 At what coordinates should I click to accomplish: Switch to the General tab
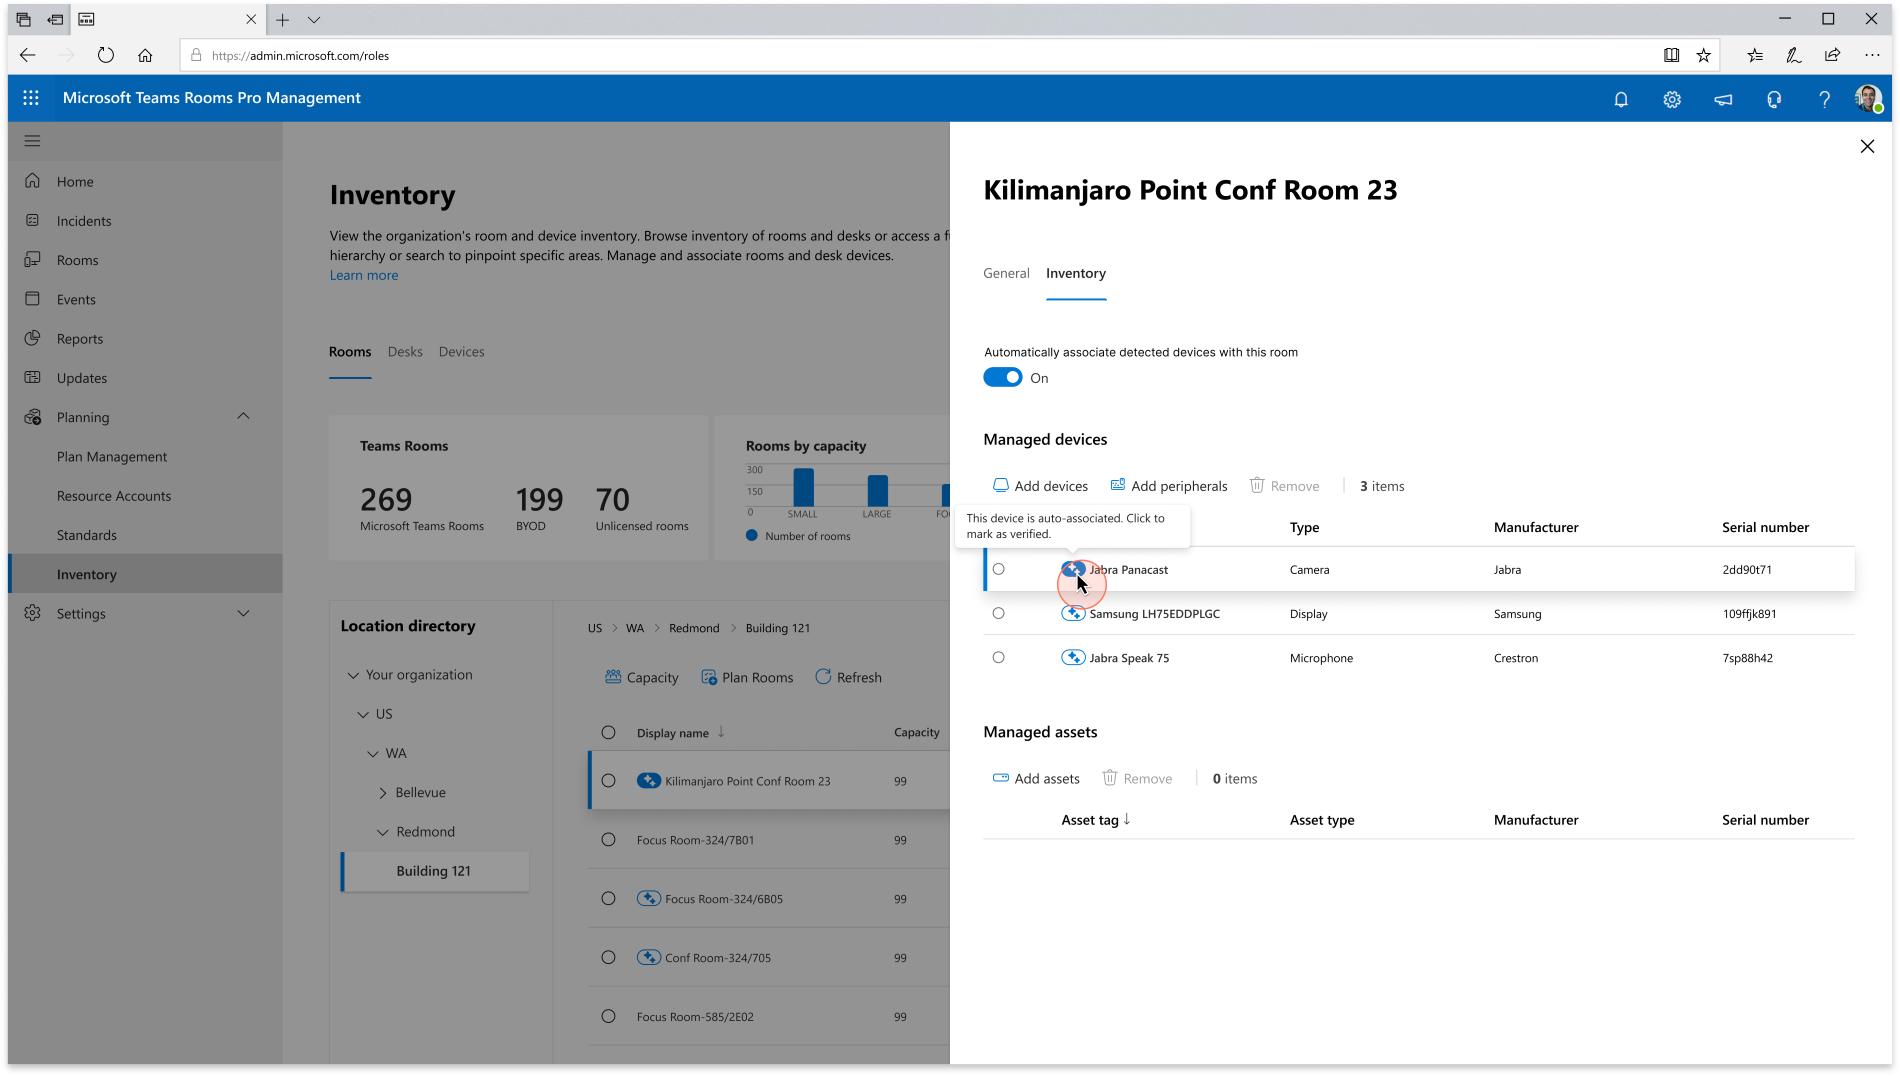pyautogui.click(x=1006, y=273)
